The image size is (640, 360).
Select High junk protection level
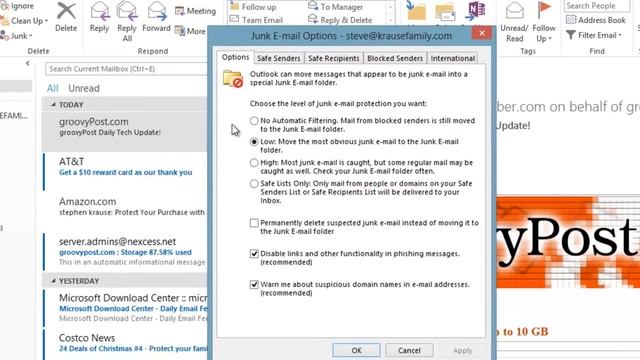(254, 162)
